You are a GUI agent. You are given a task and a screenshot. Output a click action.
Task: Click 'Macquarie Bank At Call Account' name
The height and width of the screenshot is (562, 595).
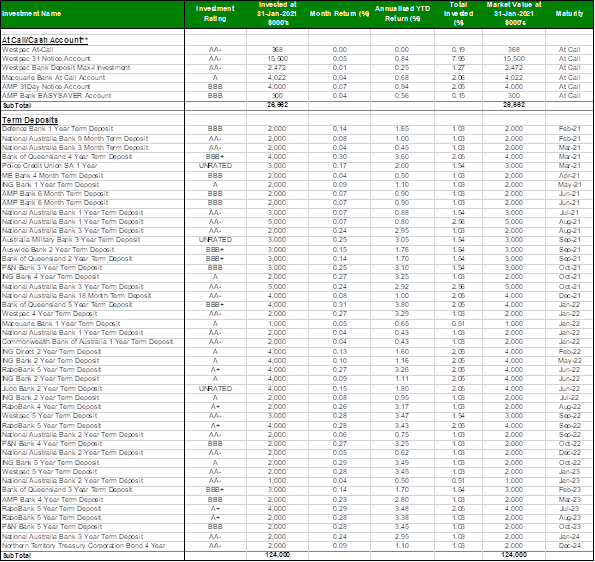(54, 78)
